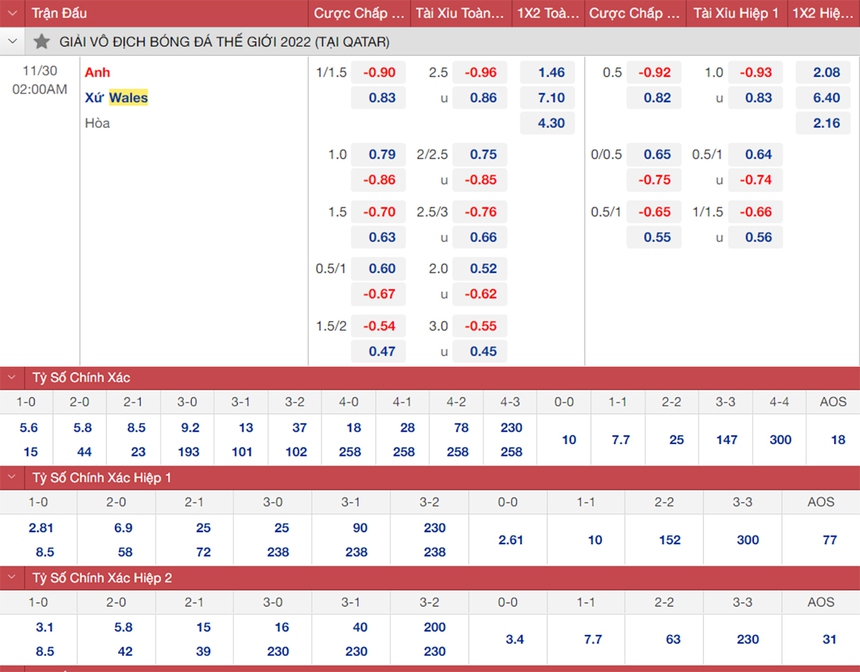This screenshot has height=672, width=860.
Task: Select the Anh team name
Action: click(97, 72)
